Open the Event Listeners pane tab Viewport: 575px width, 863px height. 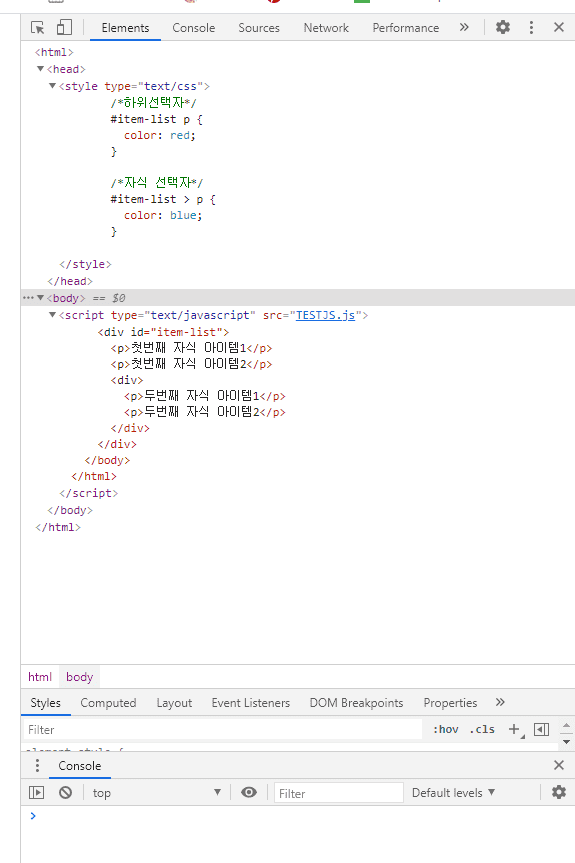[x=251, y=703]
